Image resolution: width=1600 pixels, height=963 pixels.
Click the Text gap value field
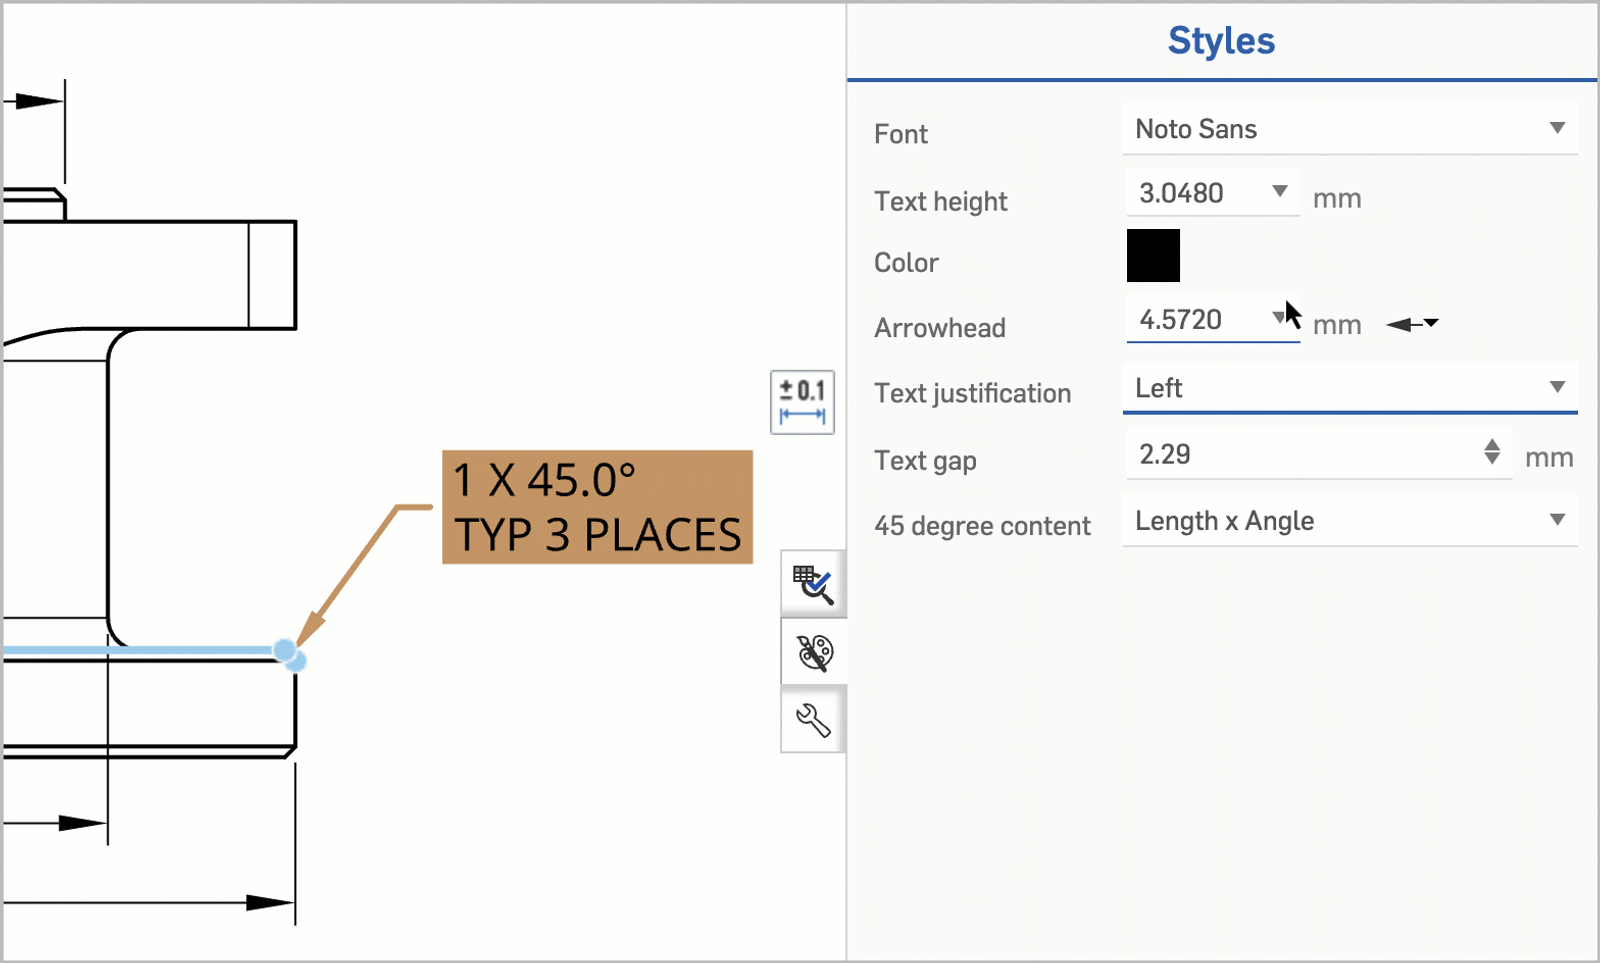(x=1300, y=454)
